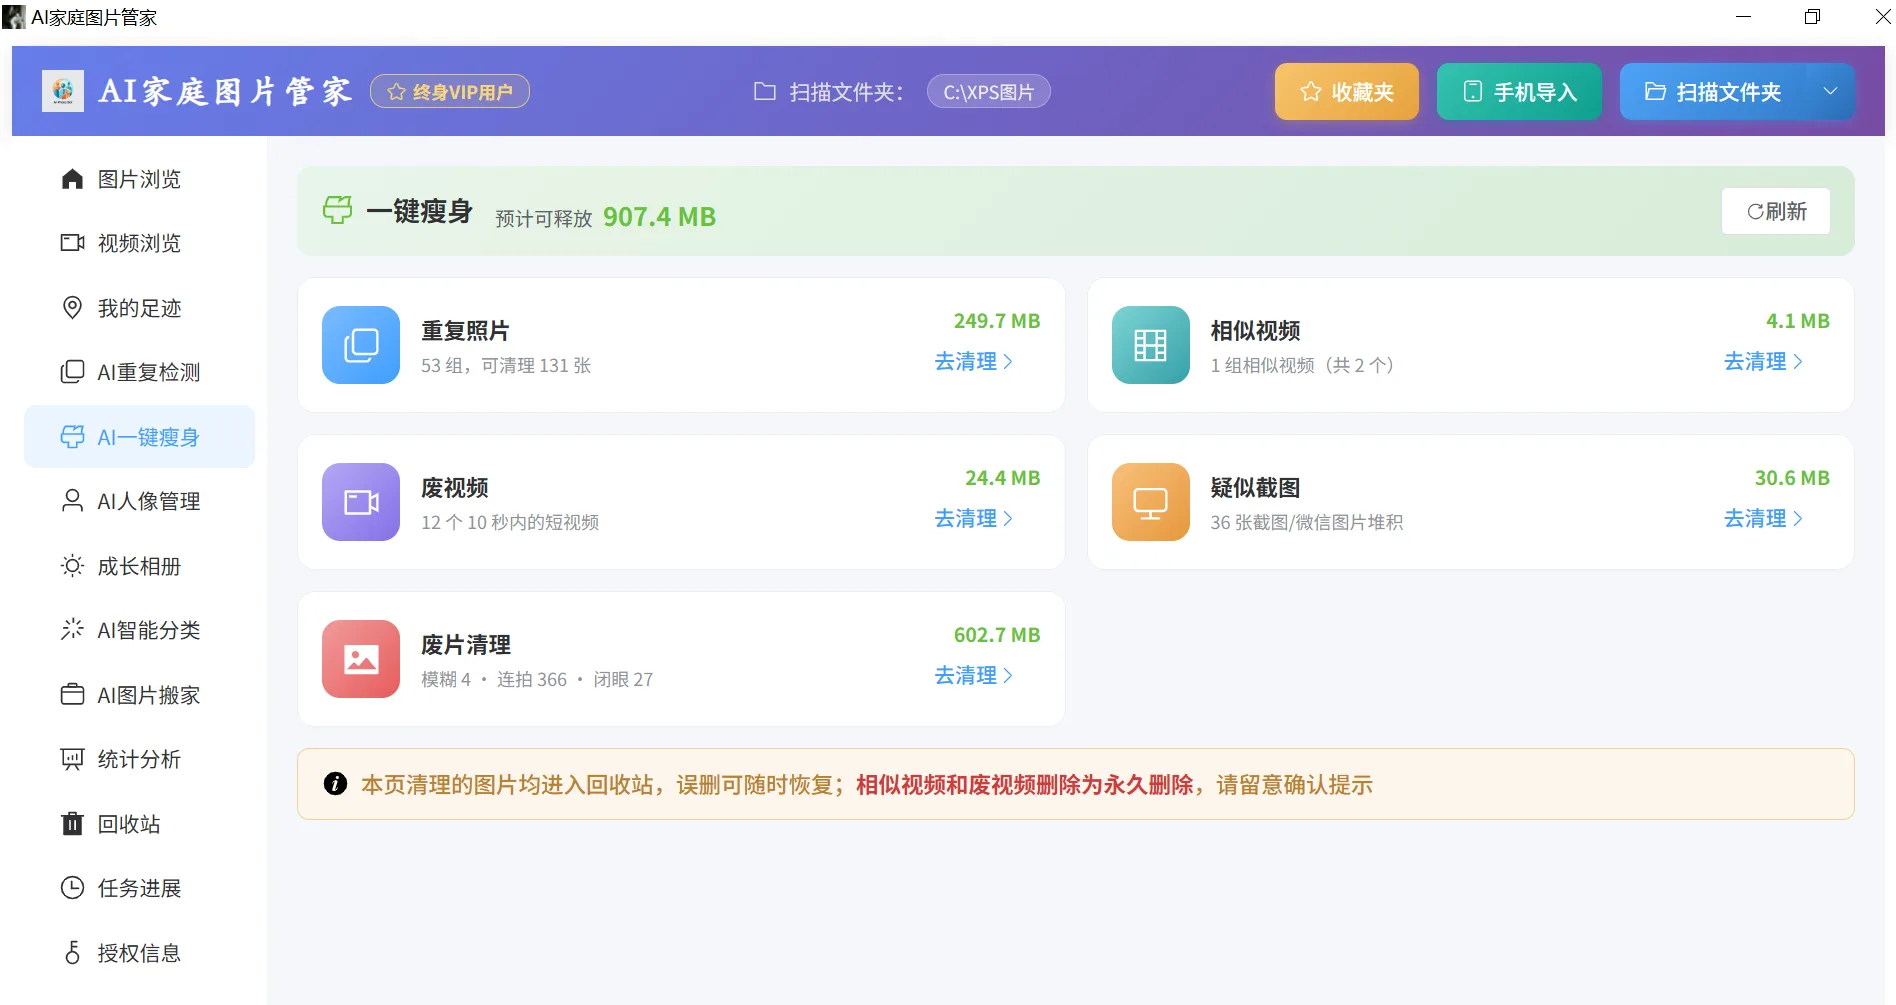Click the person icon beside AI人像管理

coord(72,501)
